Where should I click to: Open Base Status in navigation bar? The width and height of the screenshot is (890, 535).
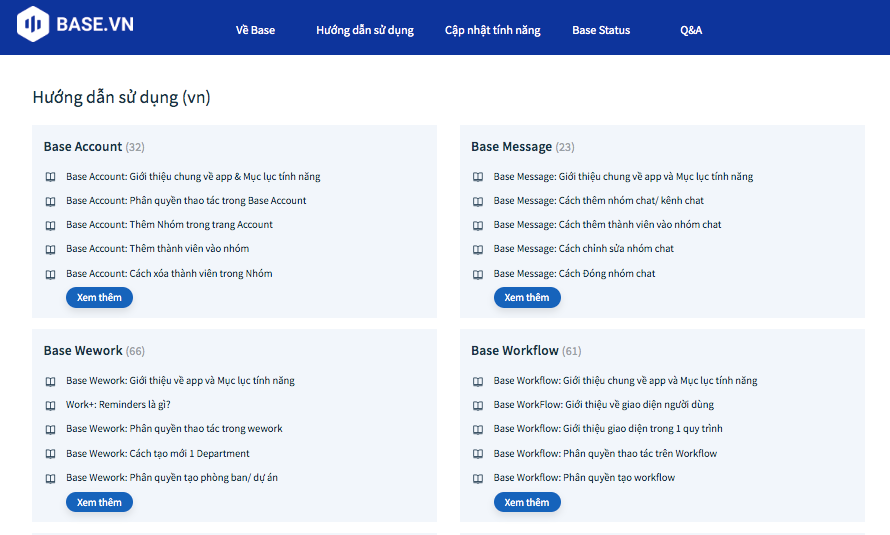(601, 30)
